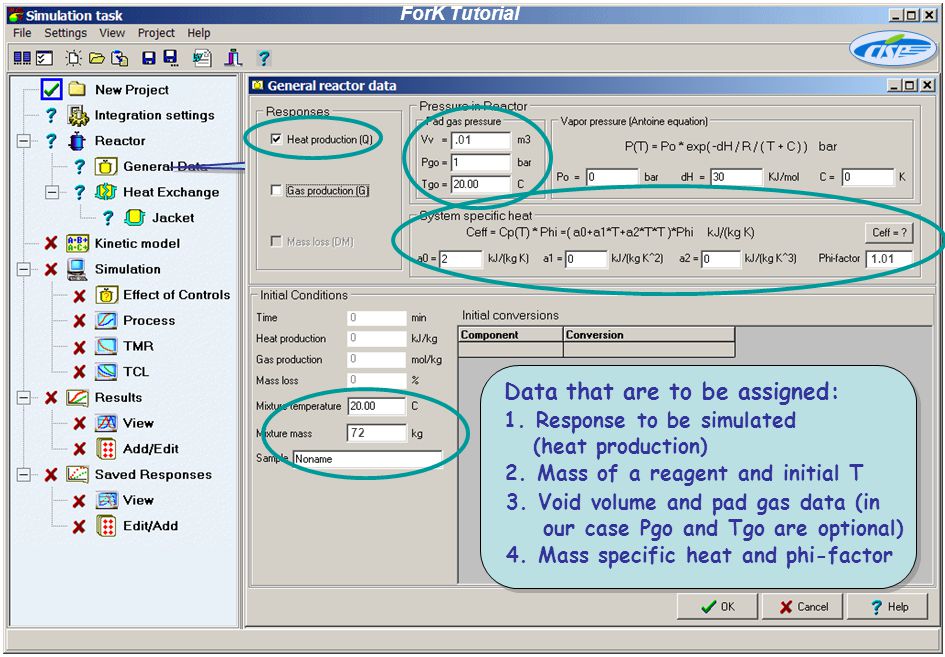
Task: Collapse the Heat Exchange tree node
Action: [52, 192]
